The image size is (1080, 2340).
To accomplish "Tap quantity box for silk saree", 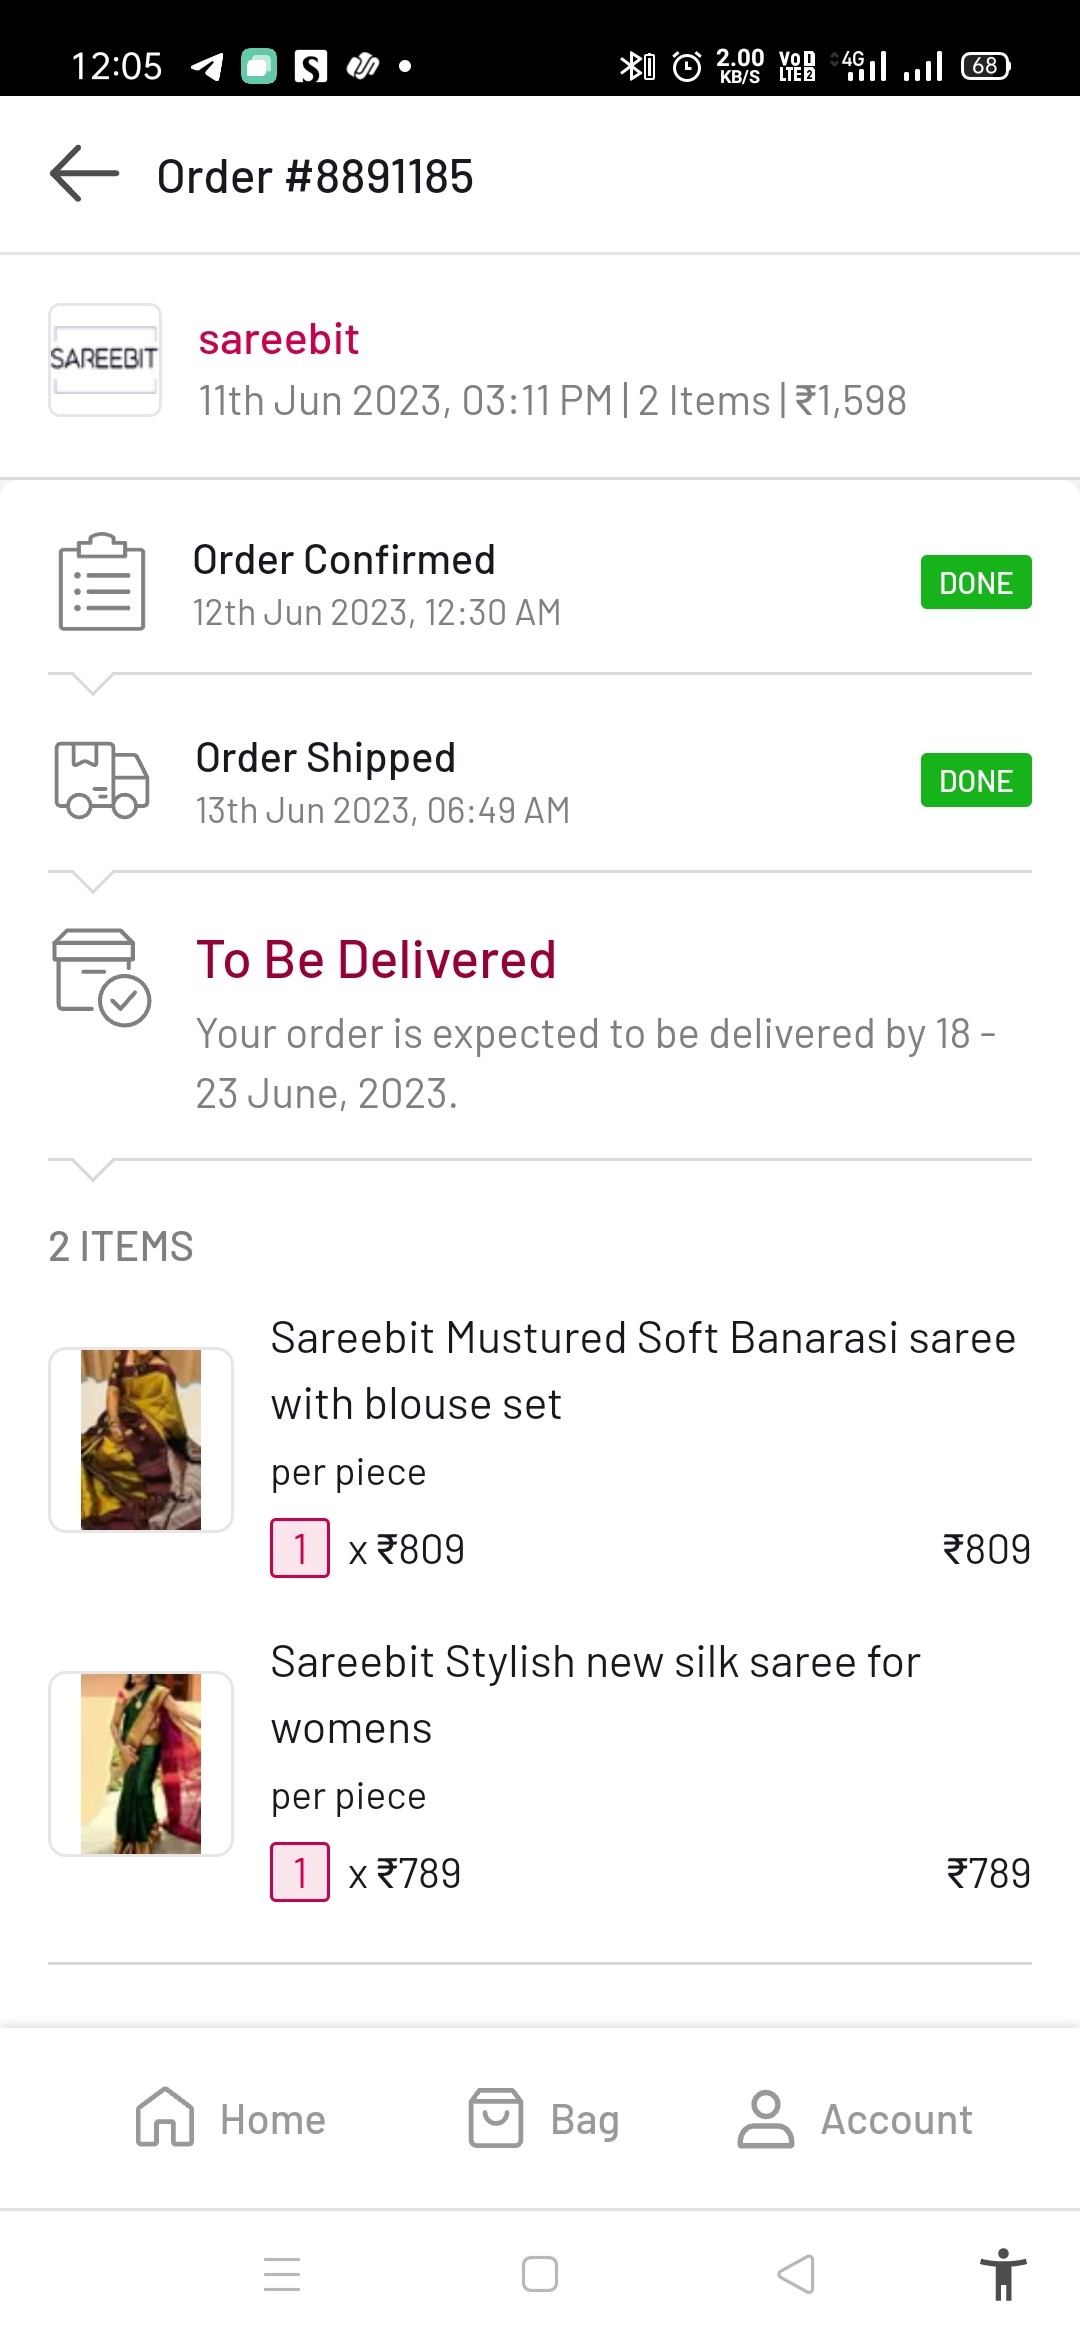I will [x=300, y=1872].
